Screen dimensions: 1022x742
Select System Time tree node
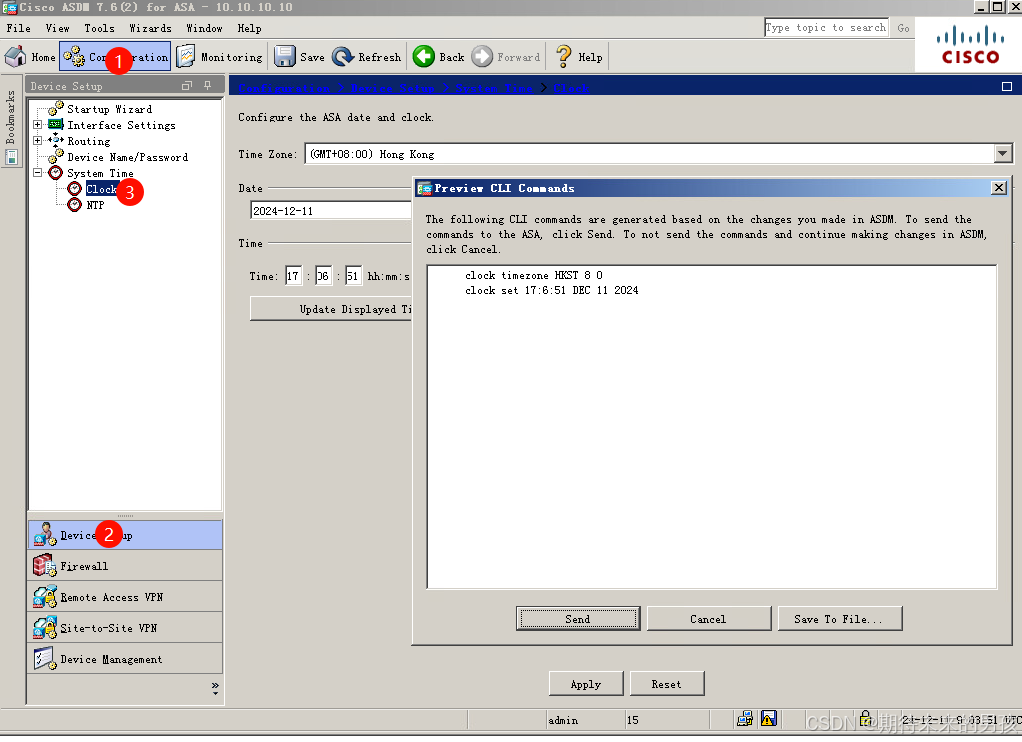[100, 173]
